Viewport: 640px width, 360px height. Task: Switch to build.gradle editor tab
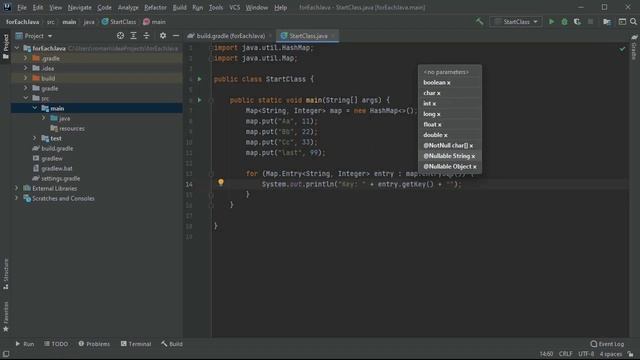coord(230,36)
